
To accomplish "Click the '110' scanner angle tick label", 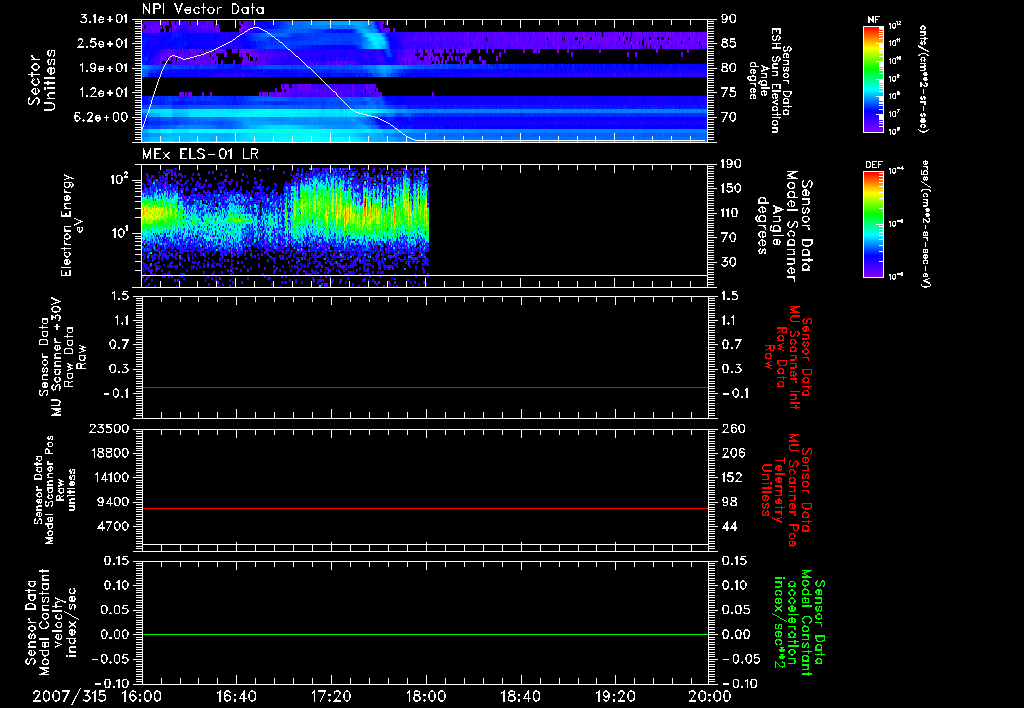I will [731, 213].
